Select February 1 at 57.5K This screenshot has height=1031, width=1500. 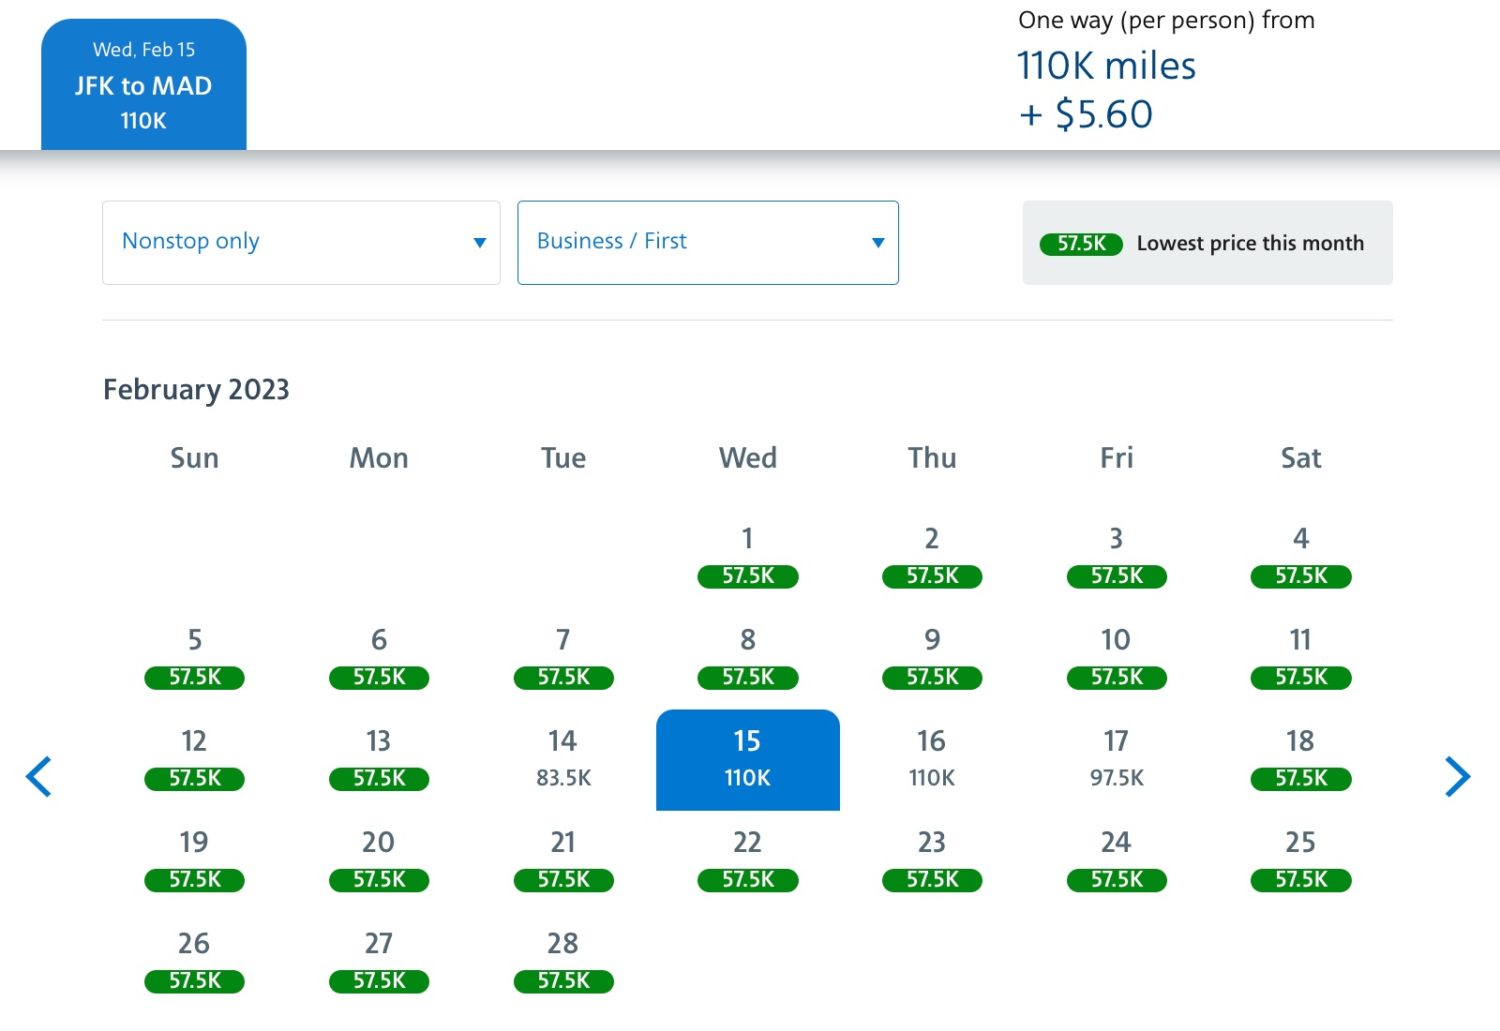[747, 557]
